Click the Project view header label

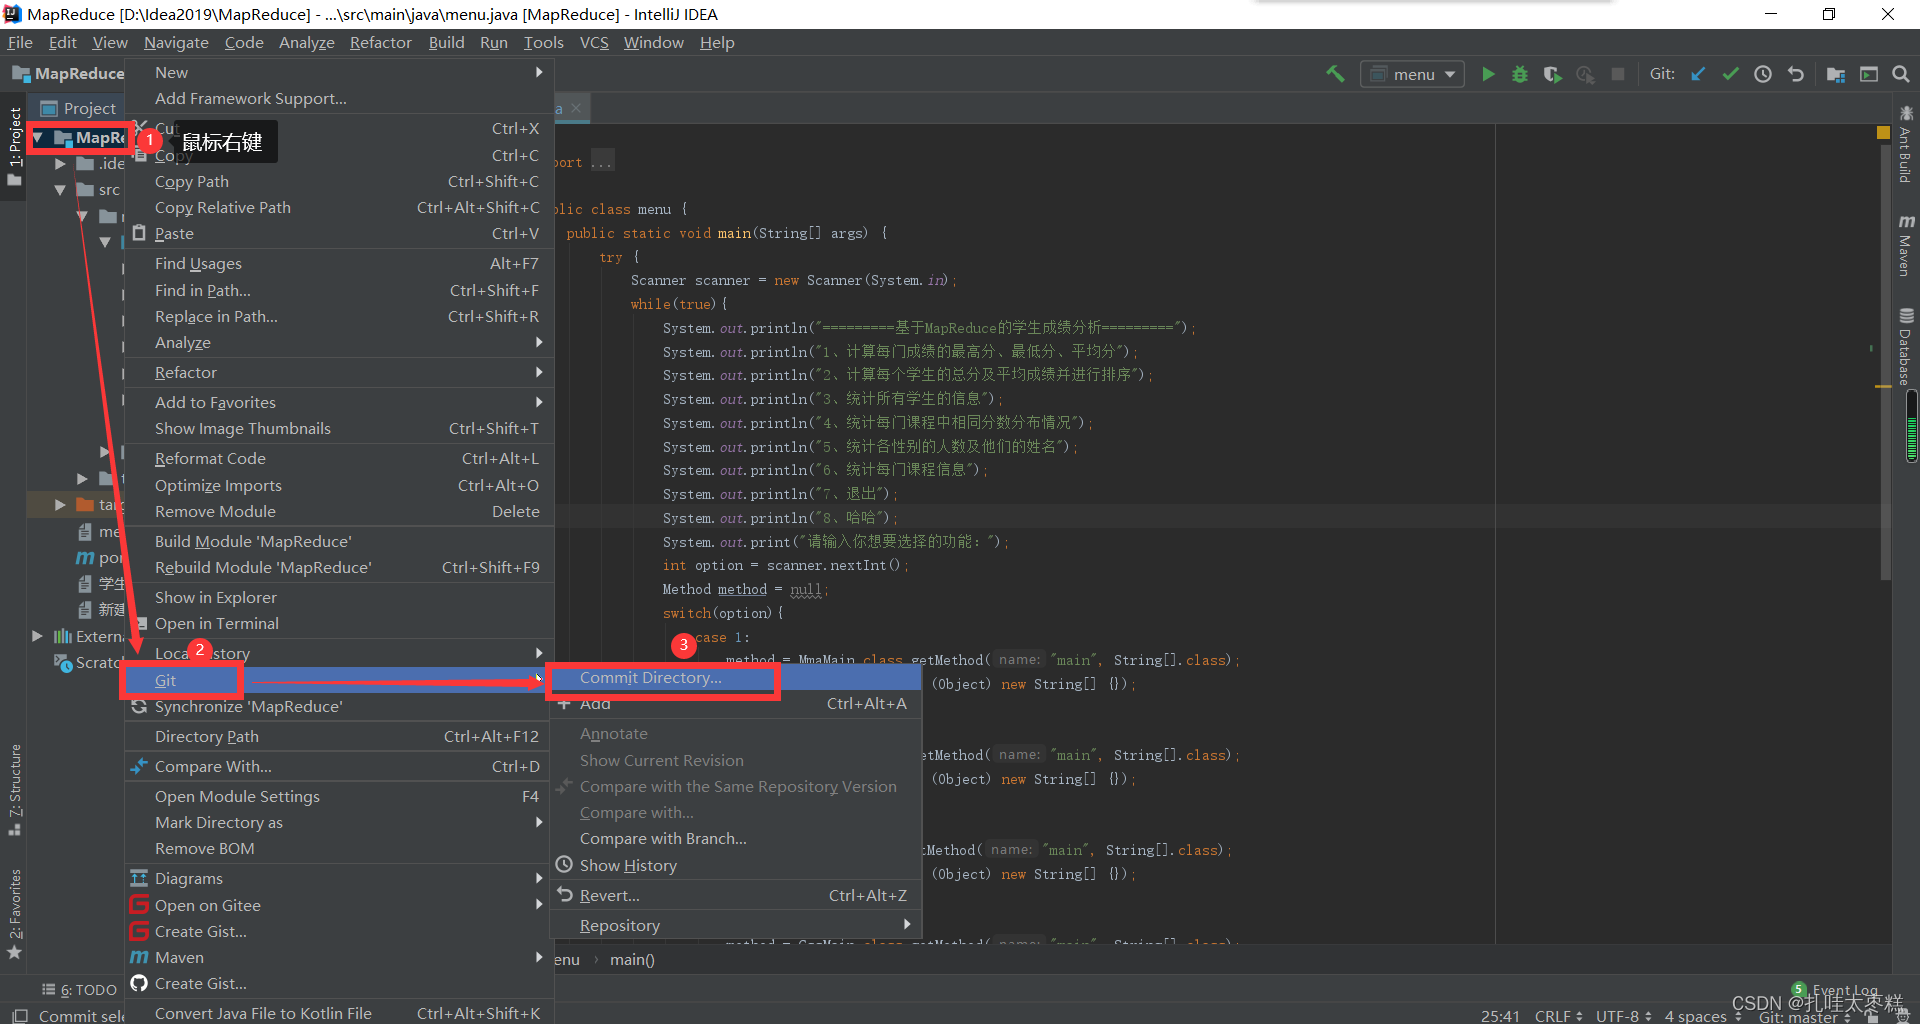coord(89,108)
